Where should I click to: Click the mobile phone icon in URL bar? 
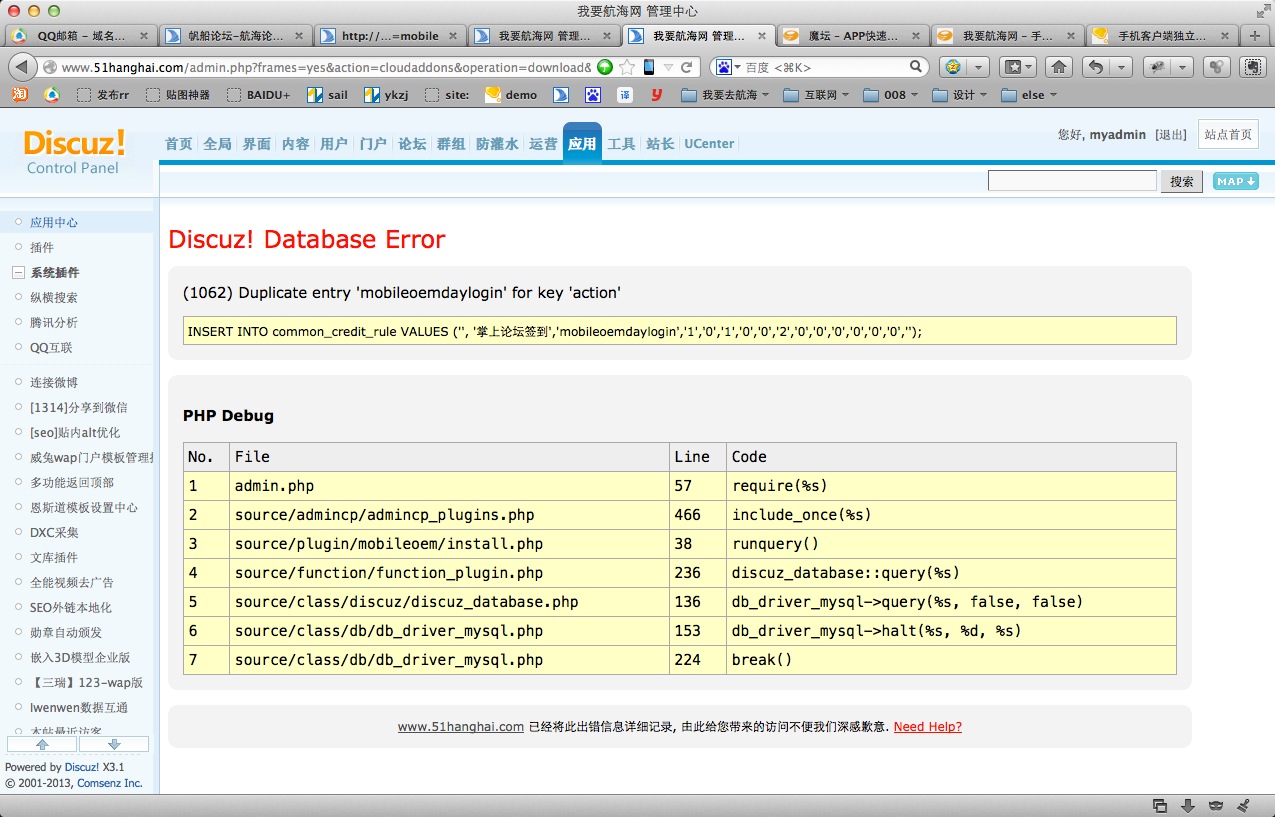649,67
